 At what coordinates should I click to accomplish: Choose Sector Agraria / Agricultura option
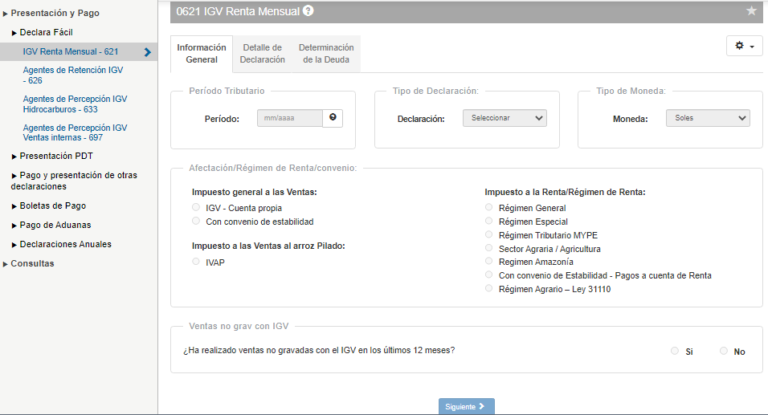pyautogui.click(x=489, y=248)
